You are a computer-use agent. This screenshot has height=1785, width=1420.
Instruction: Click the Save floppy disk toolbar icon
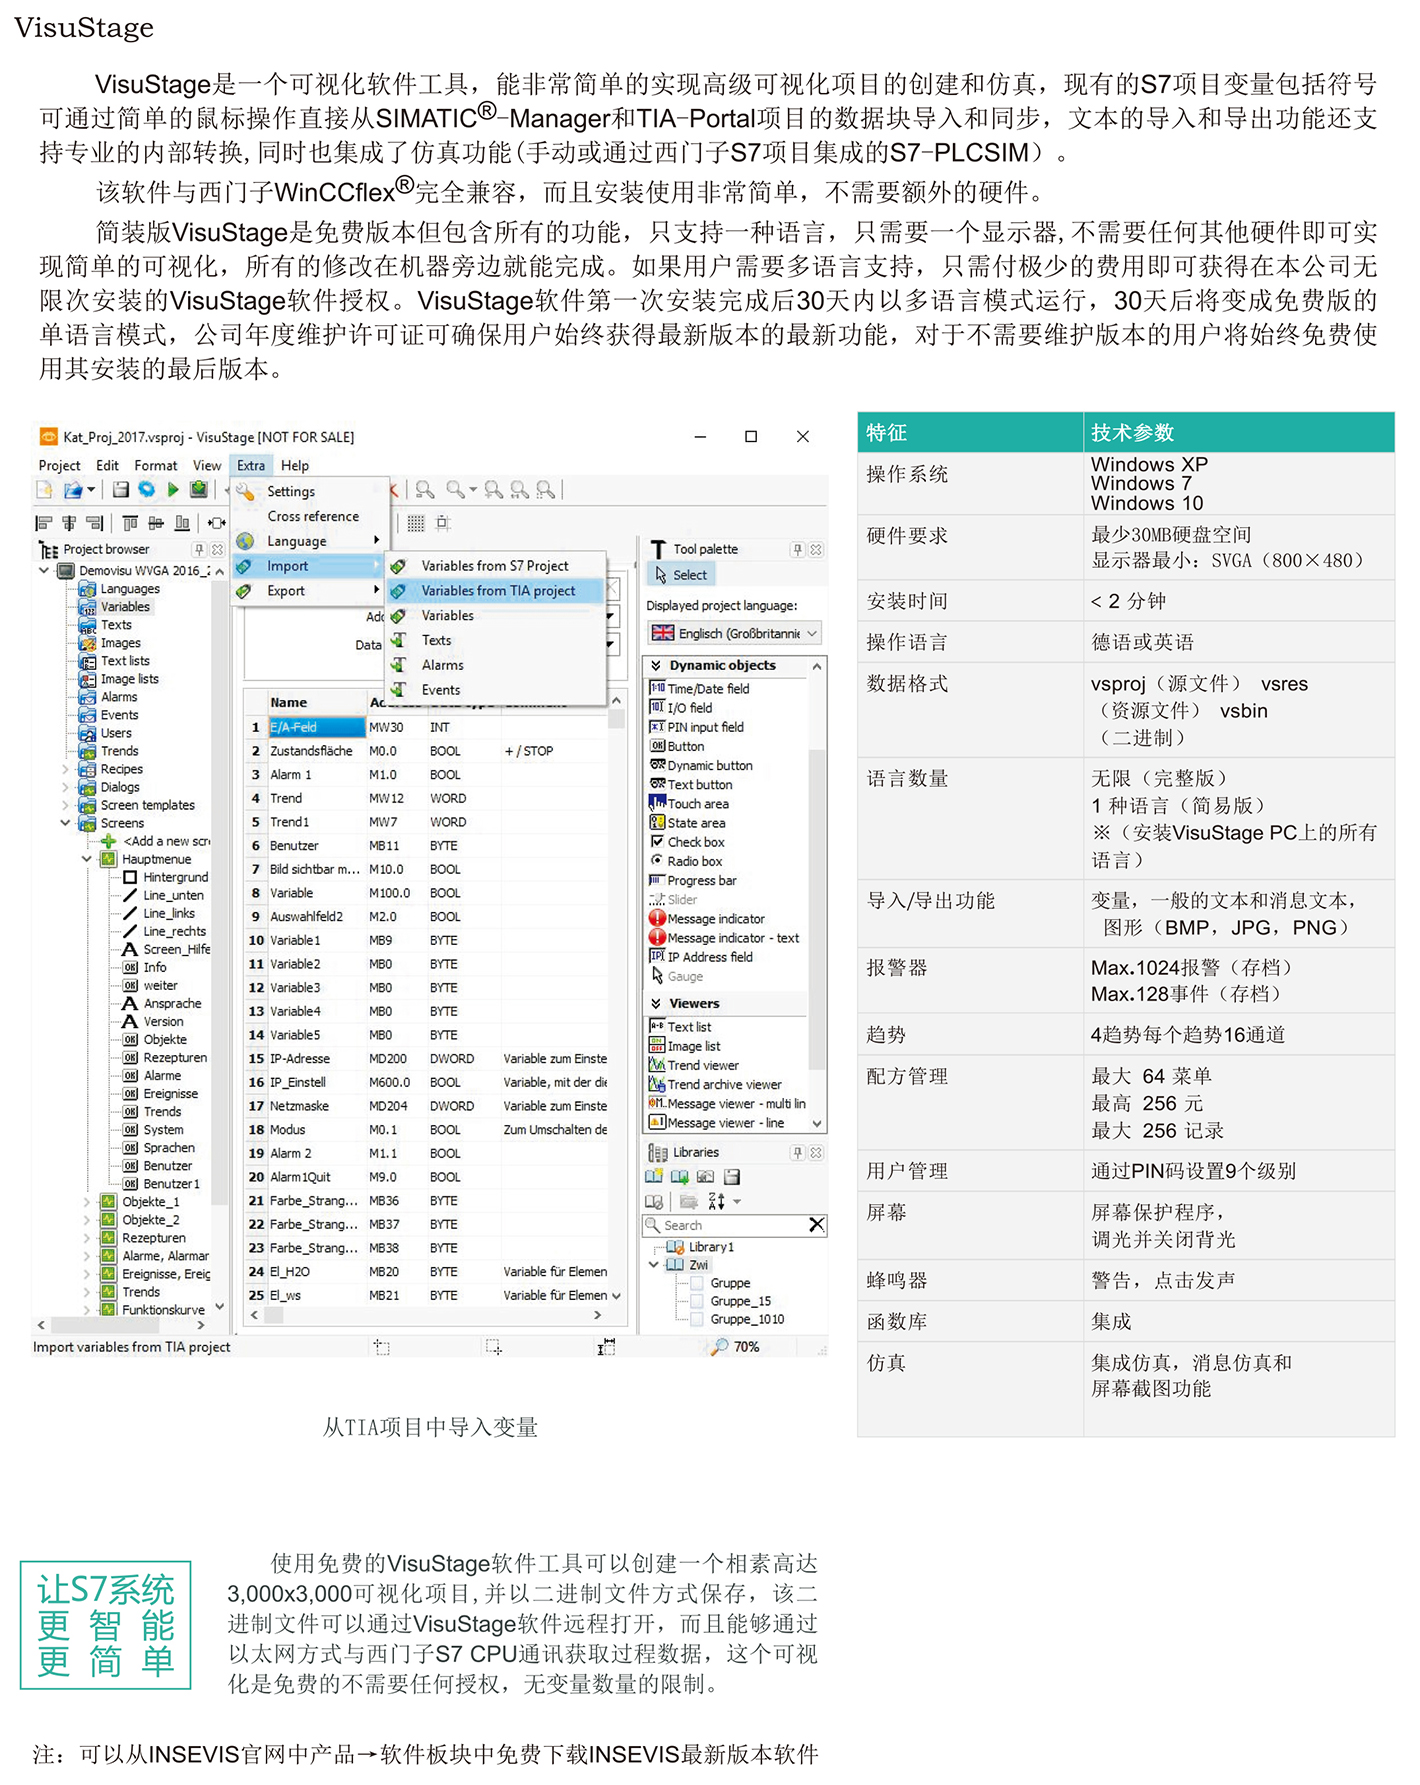121,490
